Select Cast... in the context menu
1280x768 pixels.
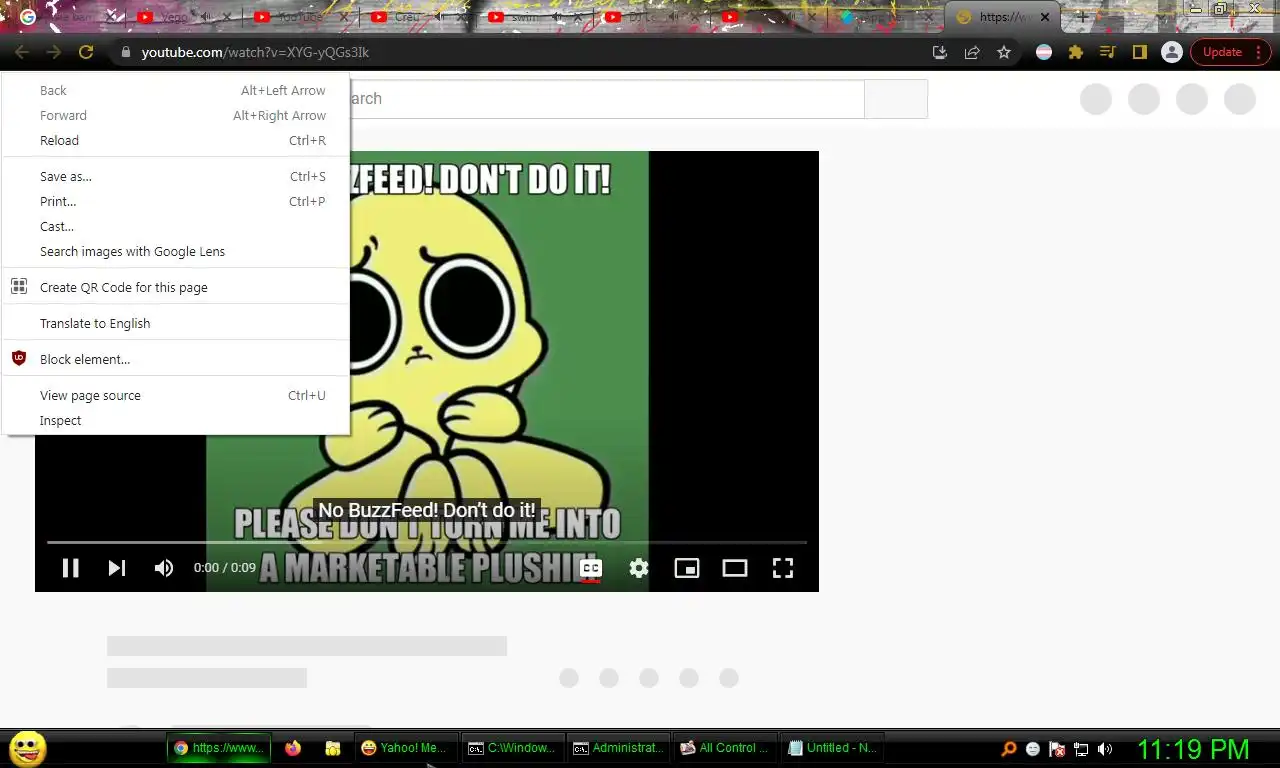[176, 226]
